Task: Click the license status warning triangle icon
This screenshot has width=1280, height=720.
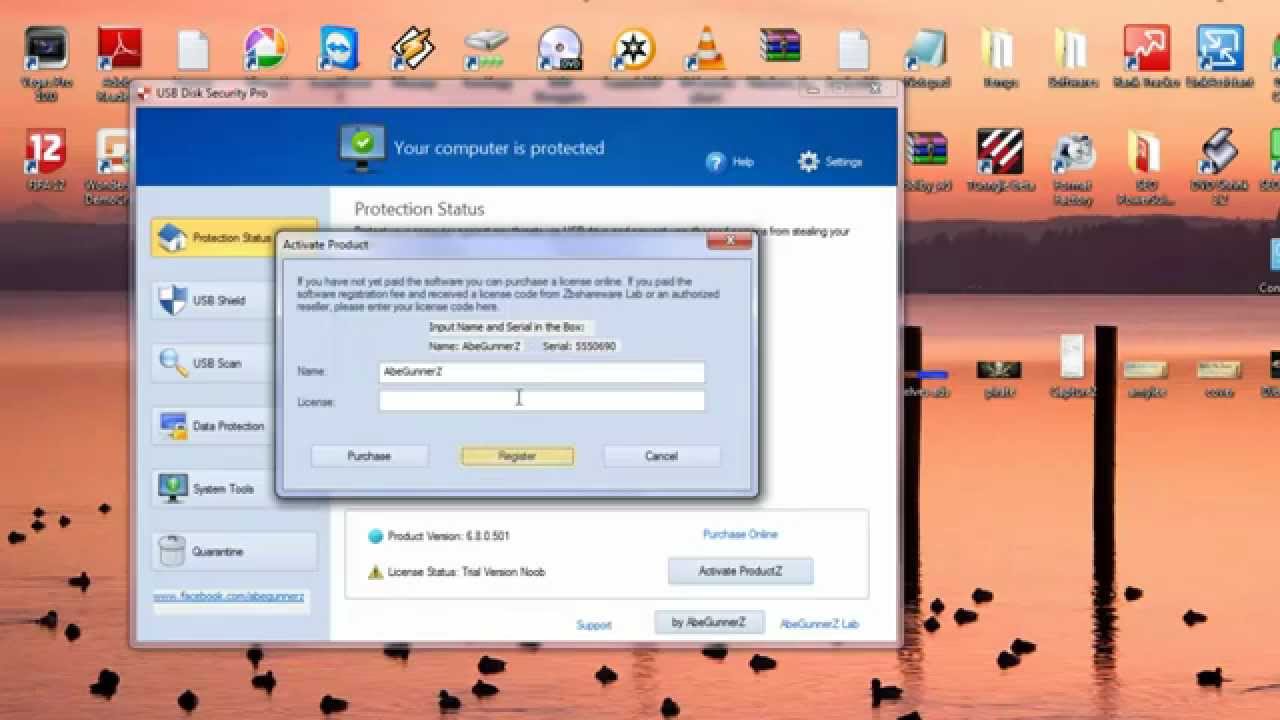Action: tap(376, 572)
